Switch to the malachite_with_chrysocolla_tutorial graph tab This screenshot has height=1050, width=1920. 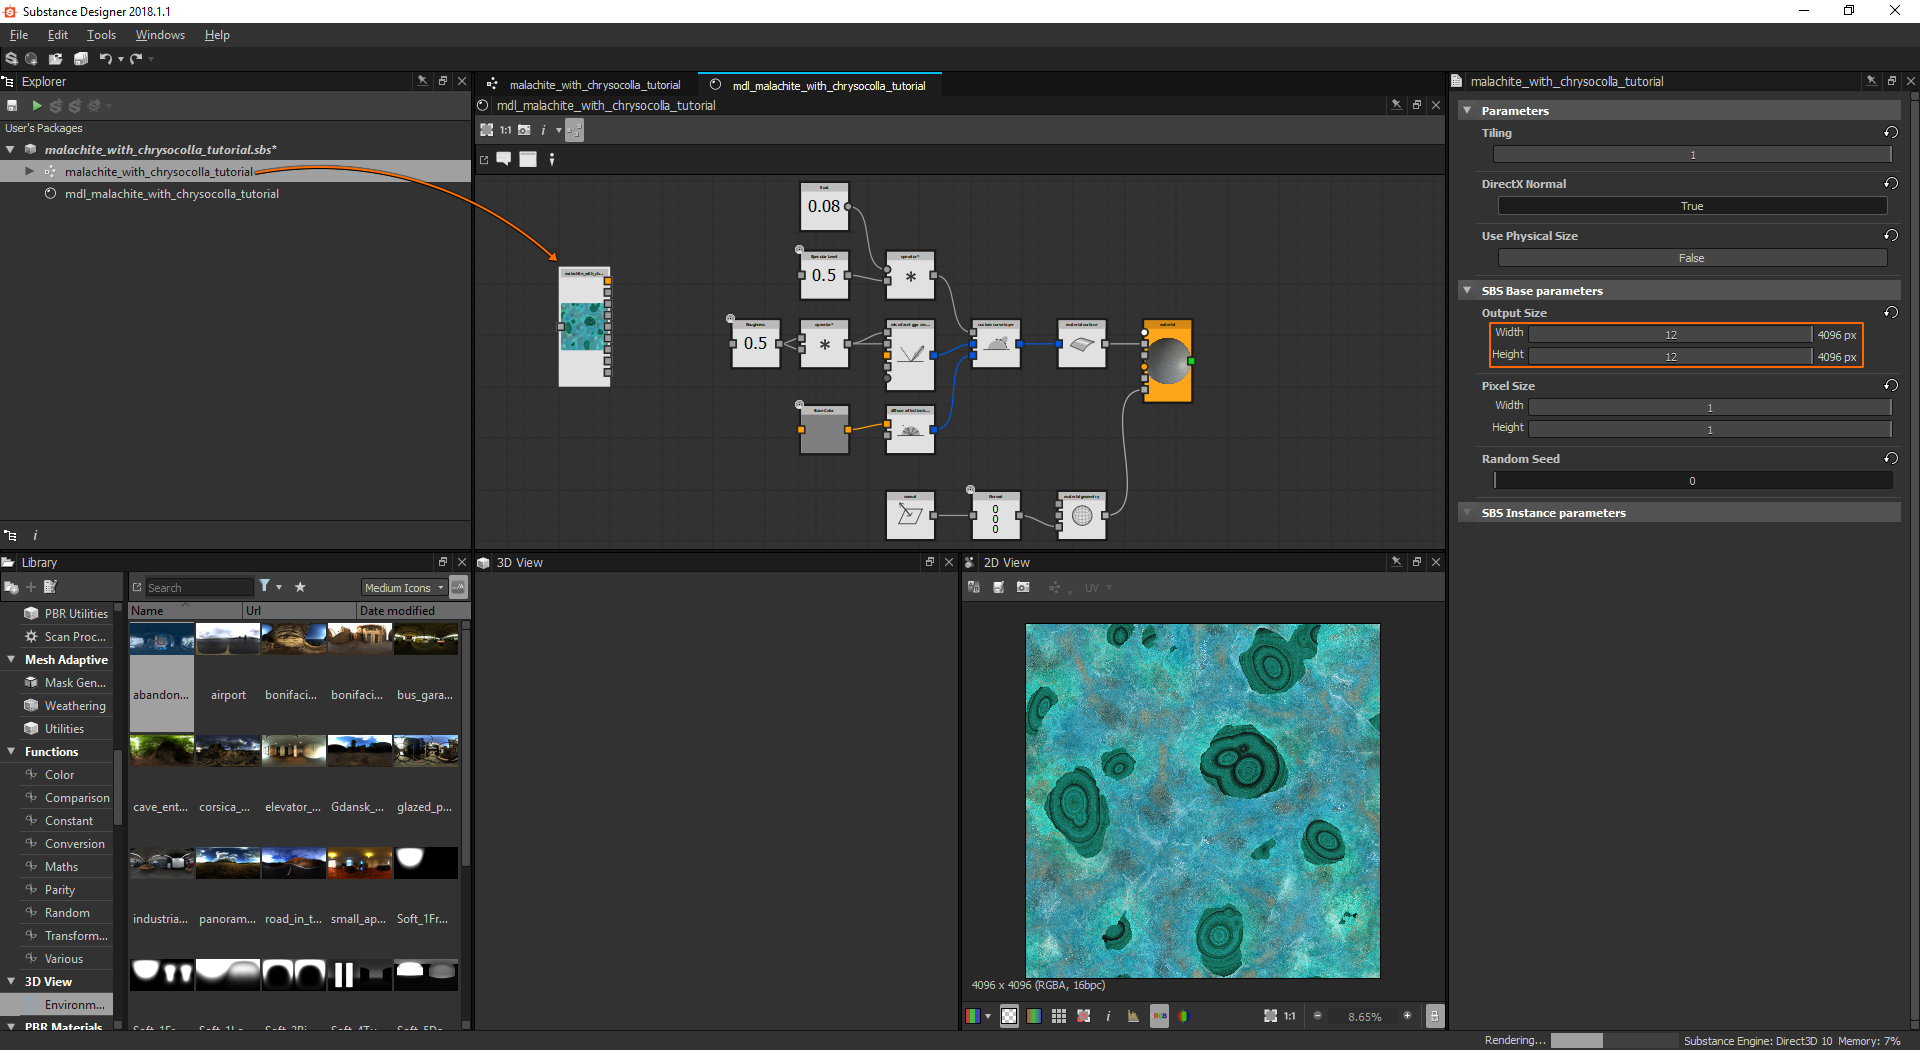point(585,85)
